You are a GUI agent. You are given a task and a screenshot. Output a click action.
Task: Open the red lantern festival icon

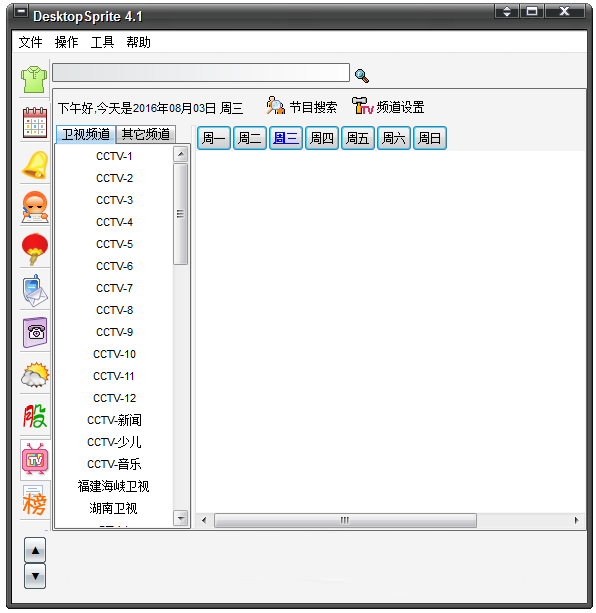pos(35,249)
